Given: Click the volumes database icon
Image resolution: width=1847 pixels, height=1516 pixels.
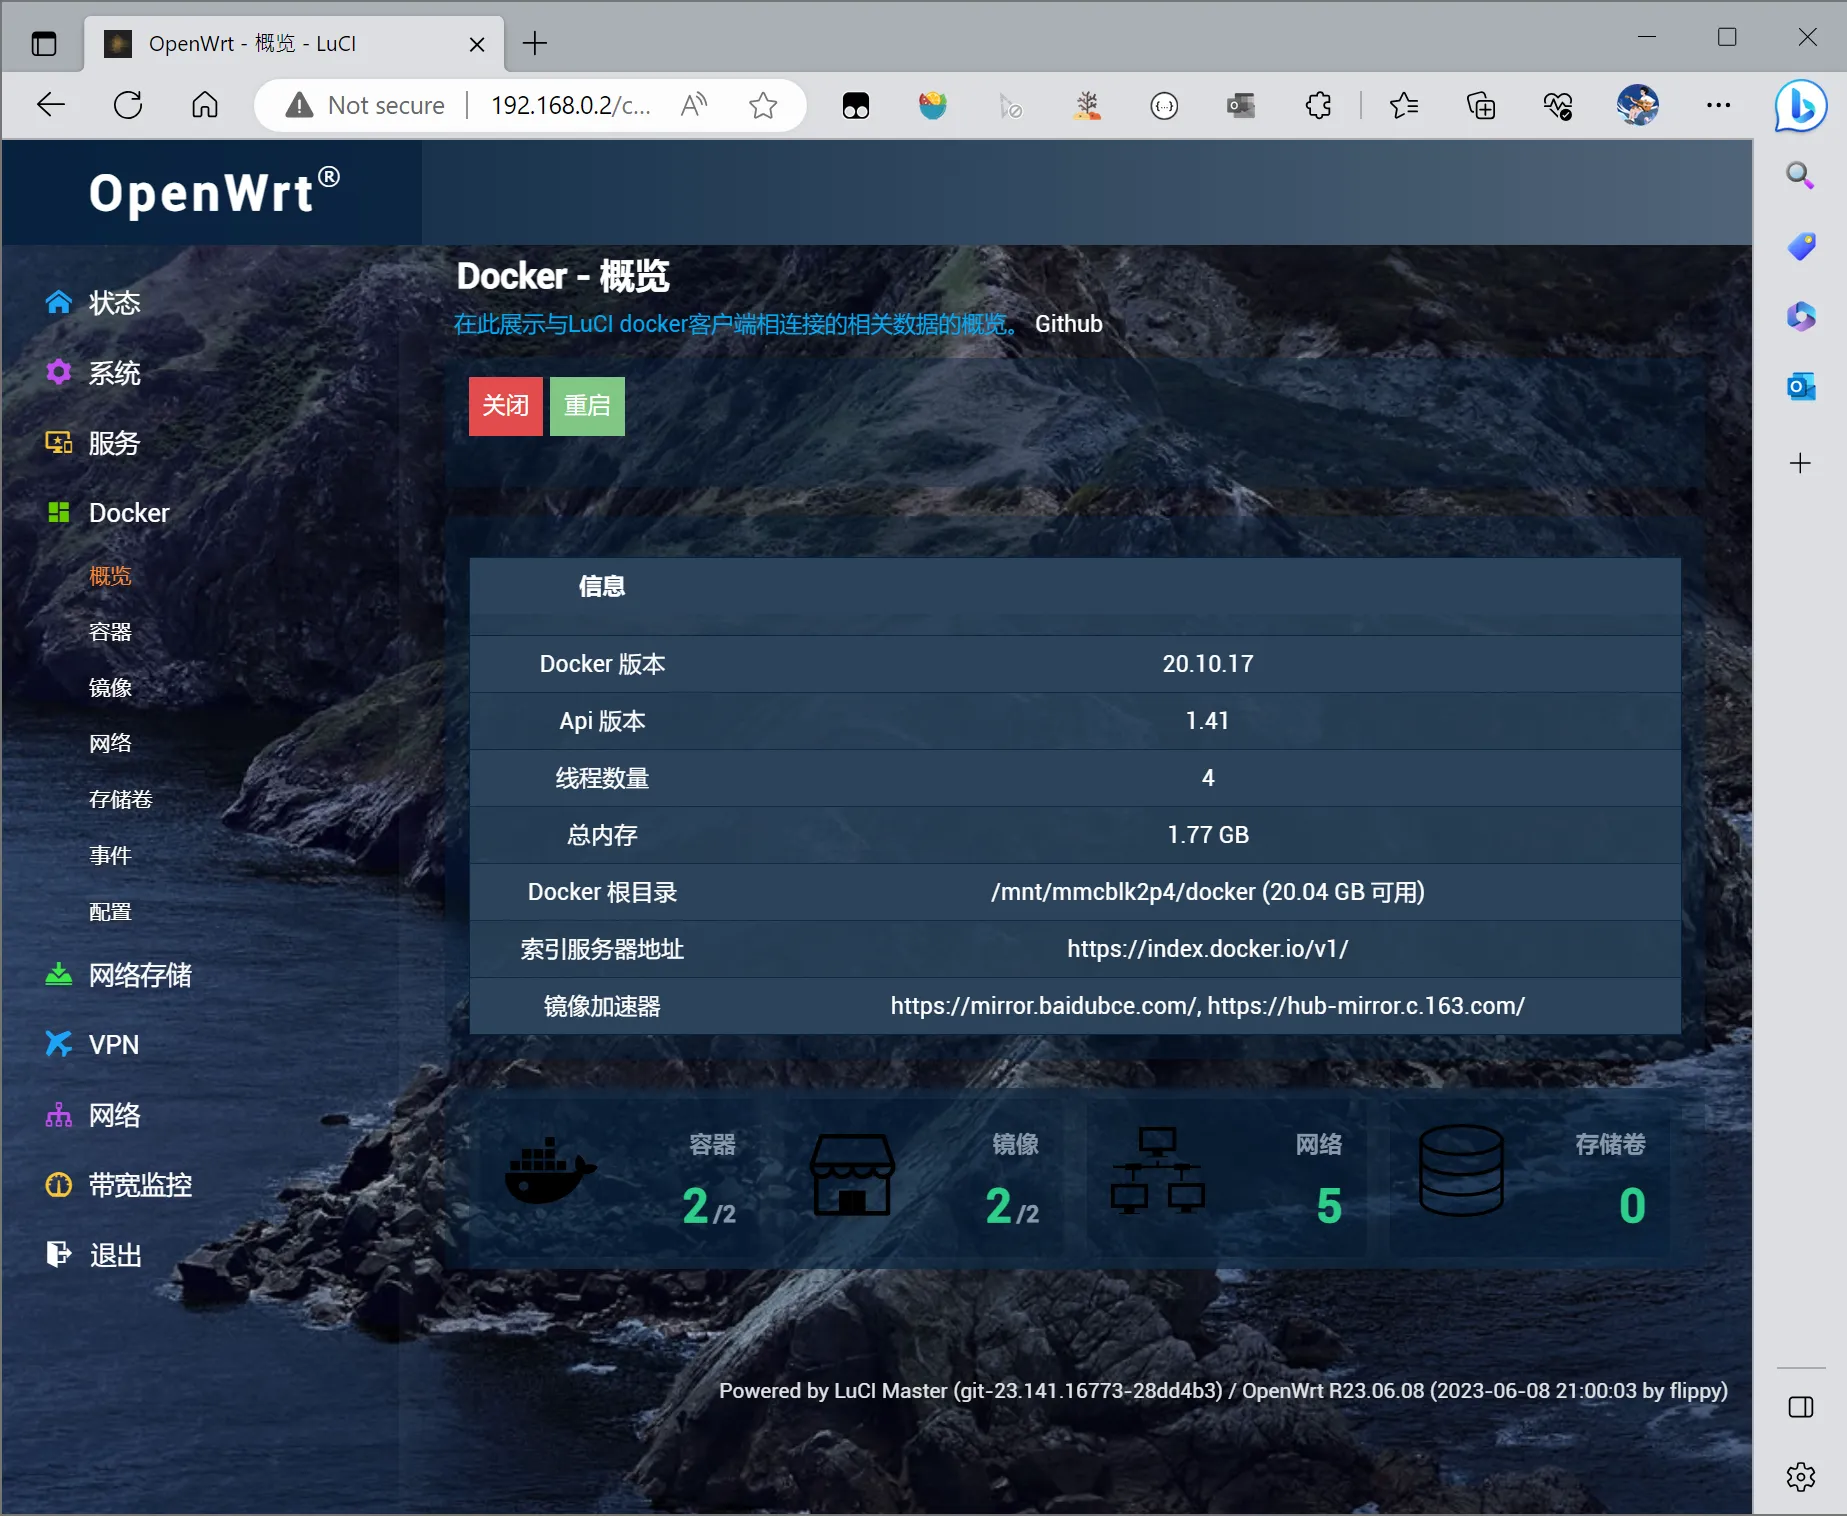Looking at the screenshot, I should pyautogui.click(x=1460, y=1171).
